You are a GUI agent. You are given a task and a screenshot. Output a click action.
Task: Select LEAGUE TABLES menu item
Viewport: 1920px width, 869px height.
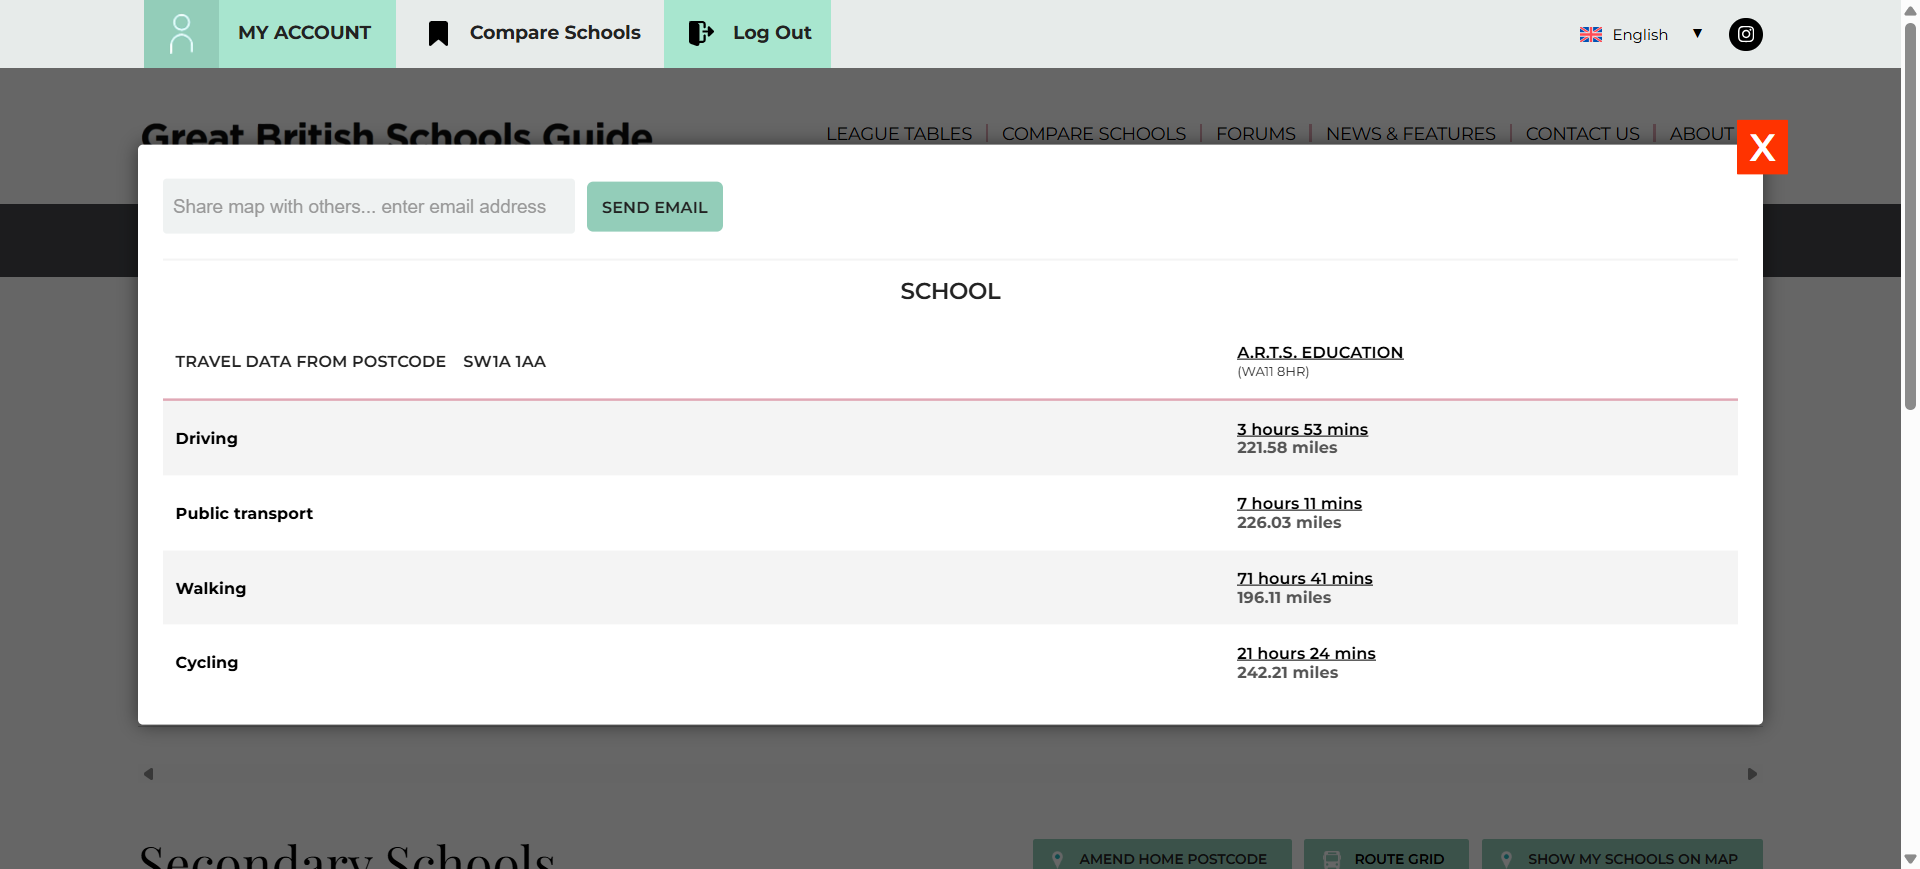(899, 133)
